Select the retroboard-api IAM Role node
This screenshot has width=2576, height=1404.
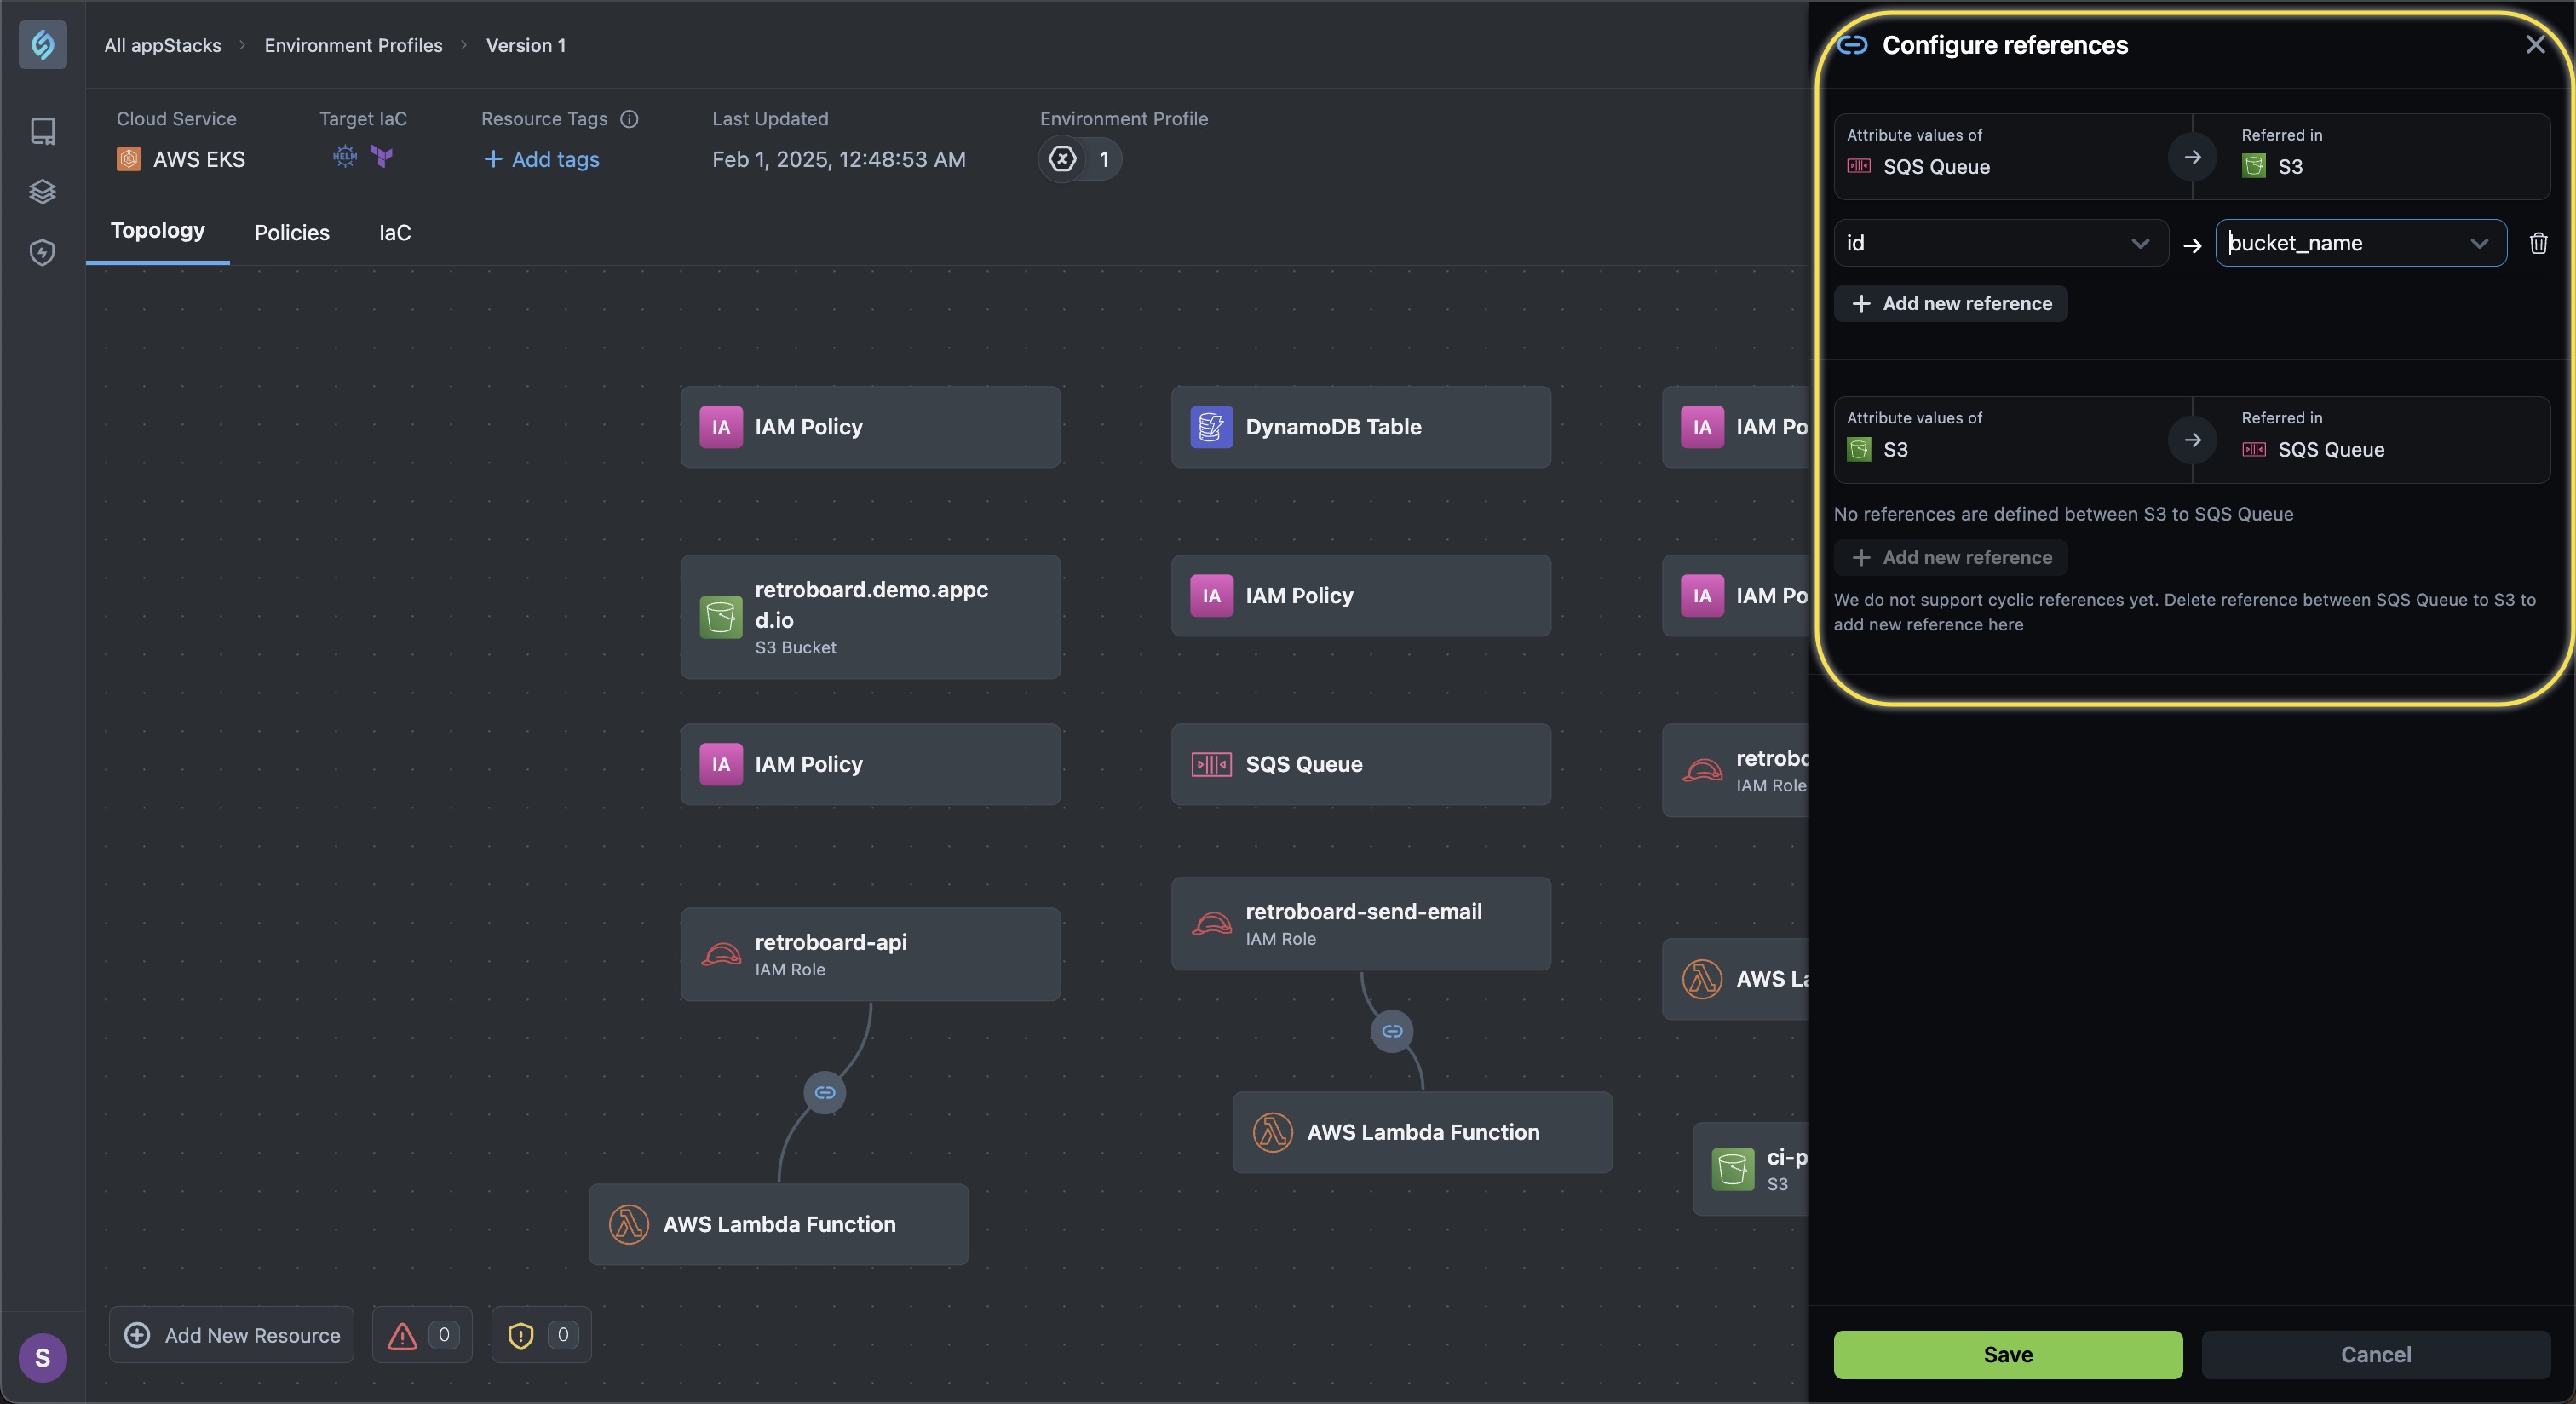(870, 954)
